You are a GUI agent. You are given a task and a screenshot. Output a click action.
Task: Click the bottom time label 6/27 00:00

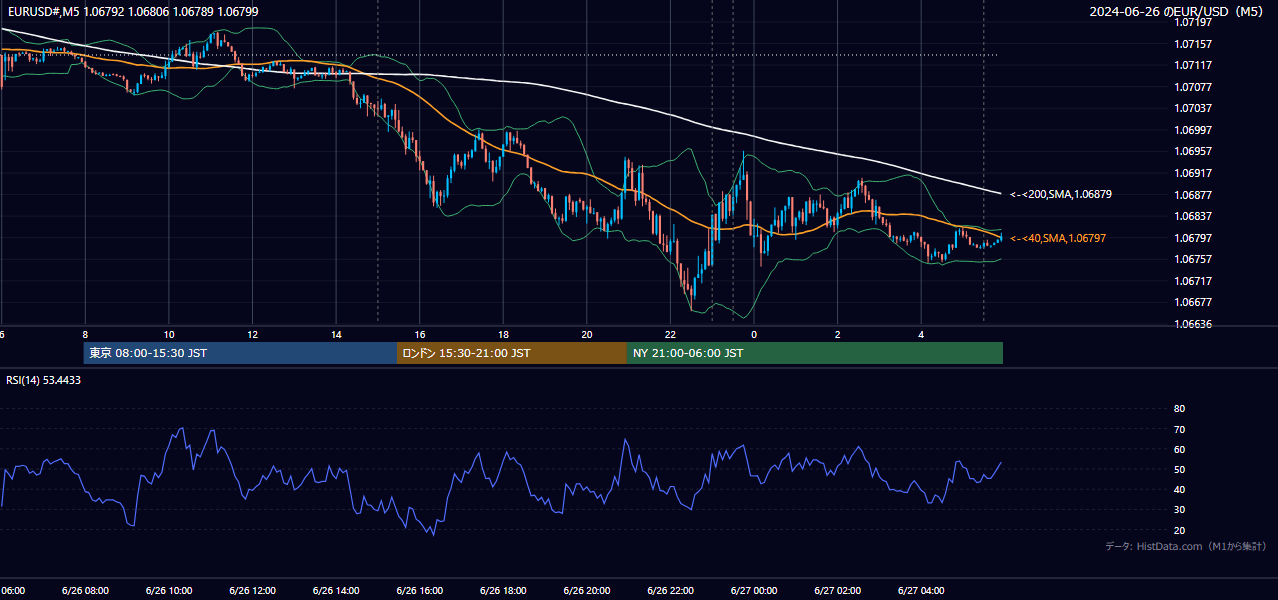(754, 591)
